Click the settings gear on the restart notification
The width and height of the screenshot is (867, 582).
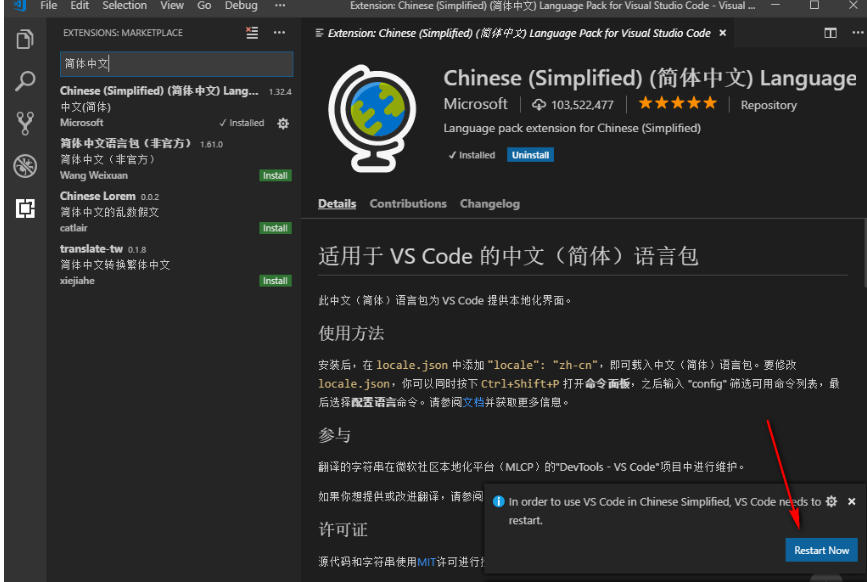coord(831,502)
